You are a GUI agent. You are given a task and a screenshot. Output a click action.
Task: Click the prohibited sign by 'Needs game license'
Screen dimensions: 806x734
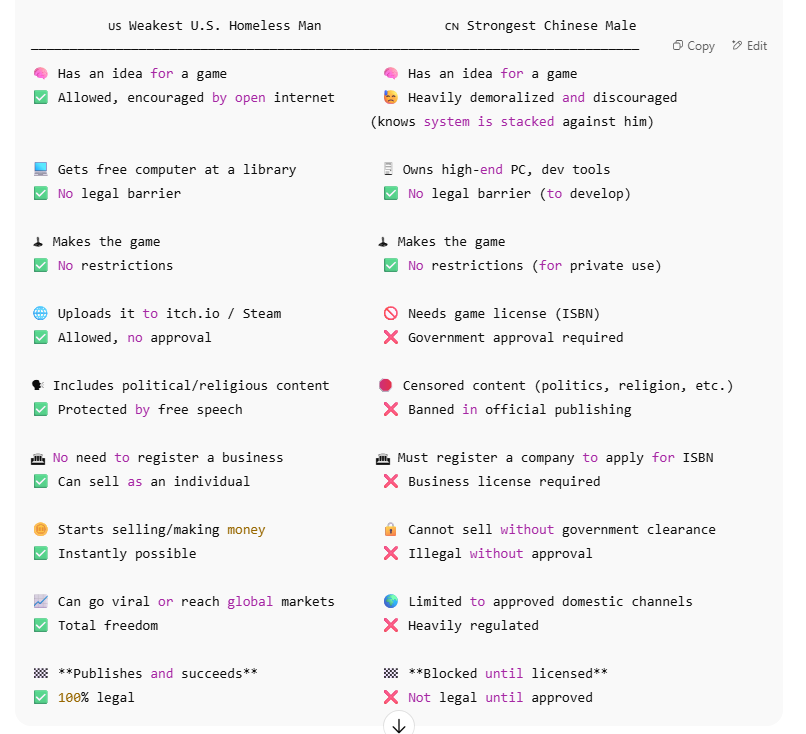(x=391, y=313)
